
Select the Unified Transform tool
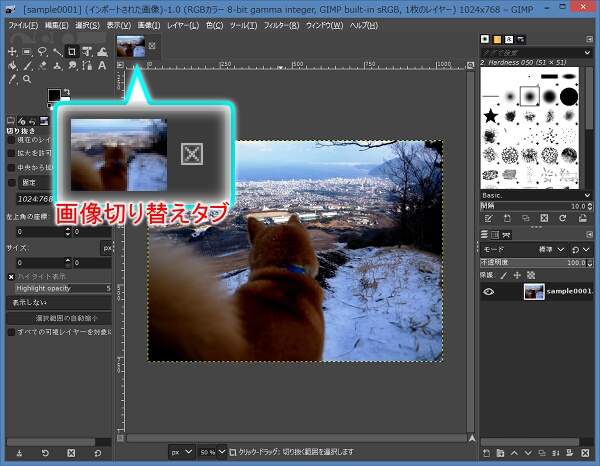87,51
